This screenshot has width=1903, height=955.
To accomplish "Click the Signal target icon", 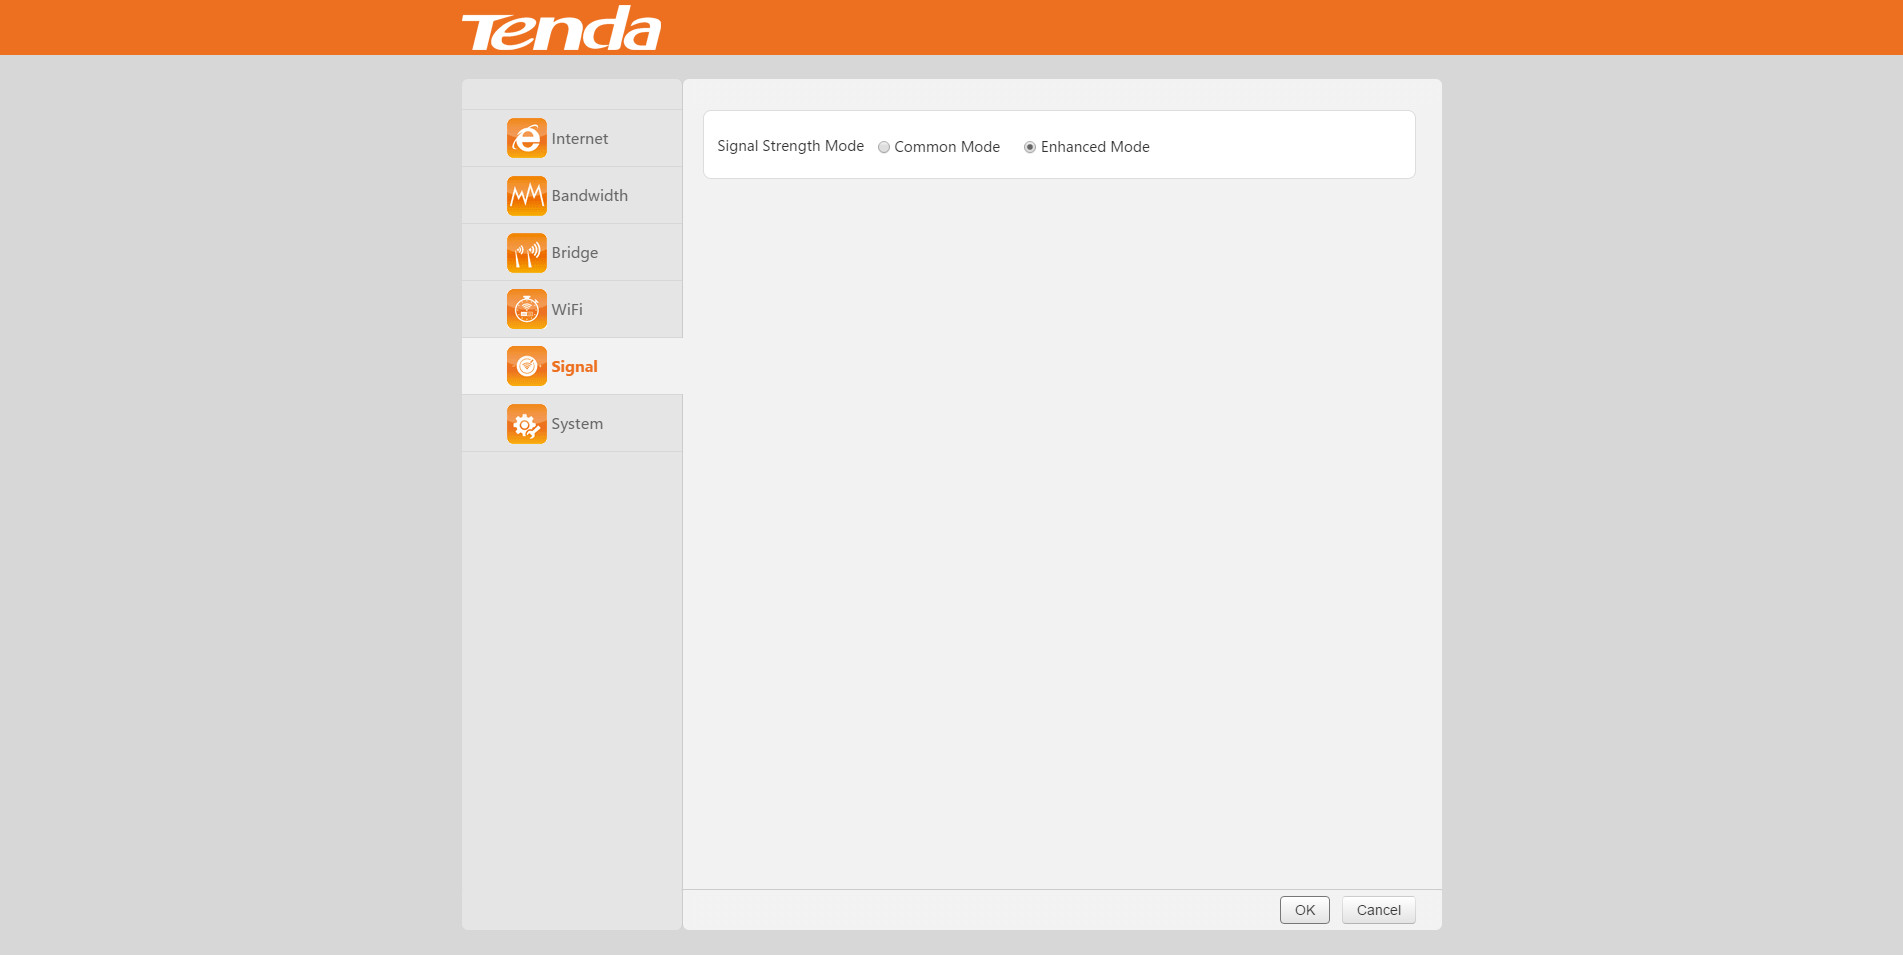I will (527, 366).
